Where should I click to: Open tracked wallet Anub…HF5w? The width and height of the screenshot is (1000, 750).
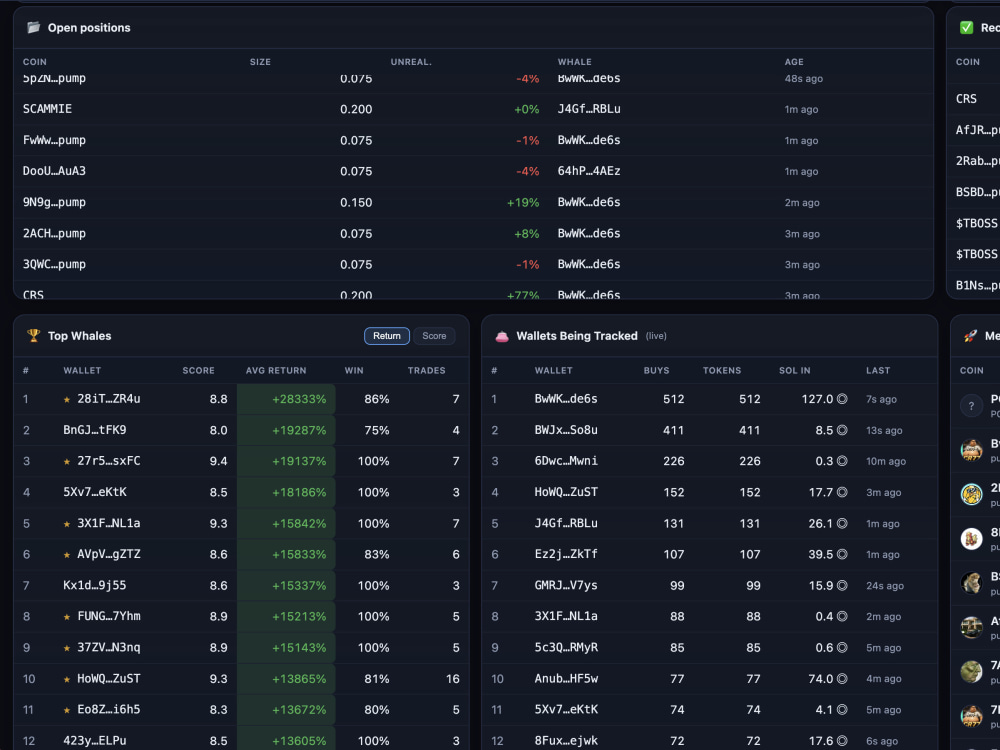click(566, 679)
